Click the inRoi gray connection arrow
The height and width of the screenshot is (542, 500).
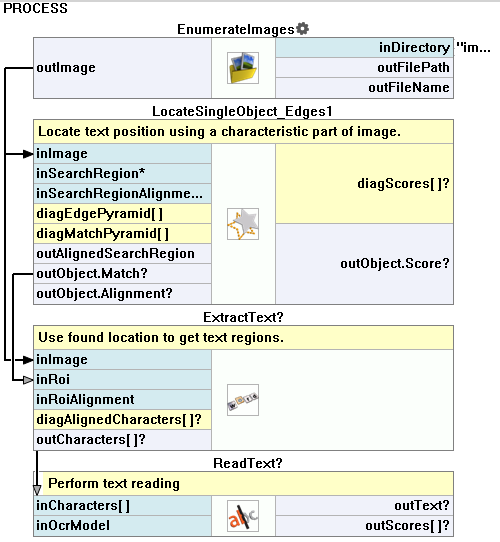click(28, 380)
